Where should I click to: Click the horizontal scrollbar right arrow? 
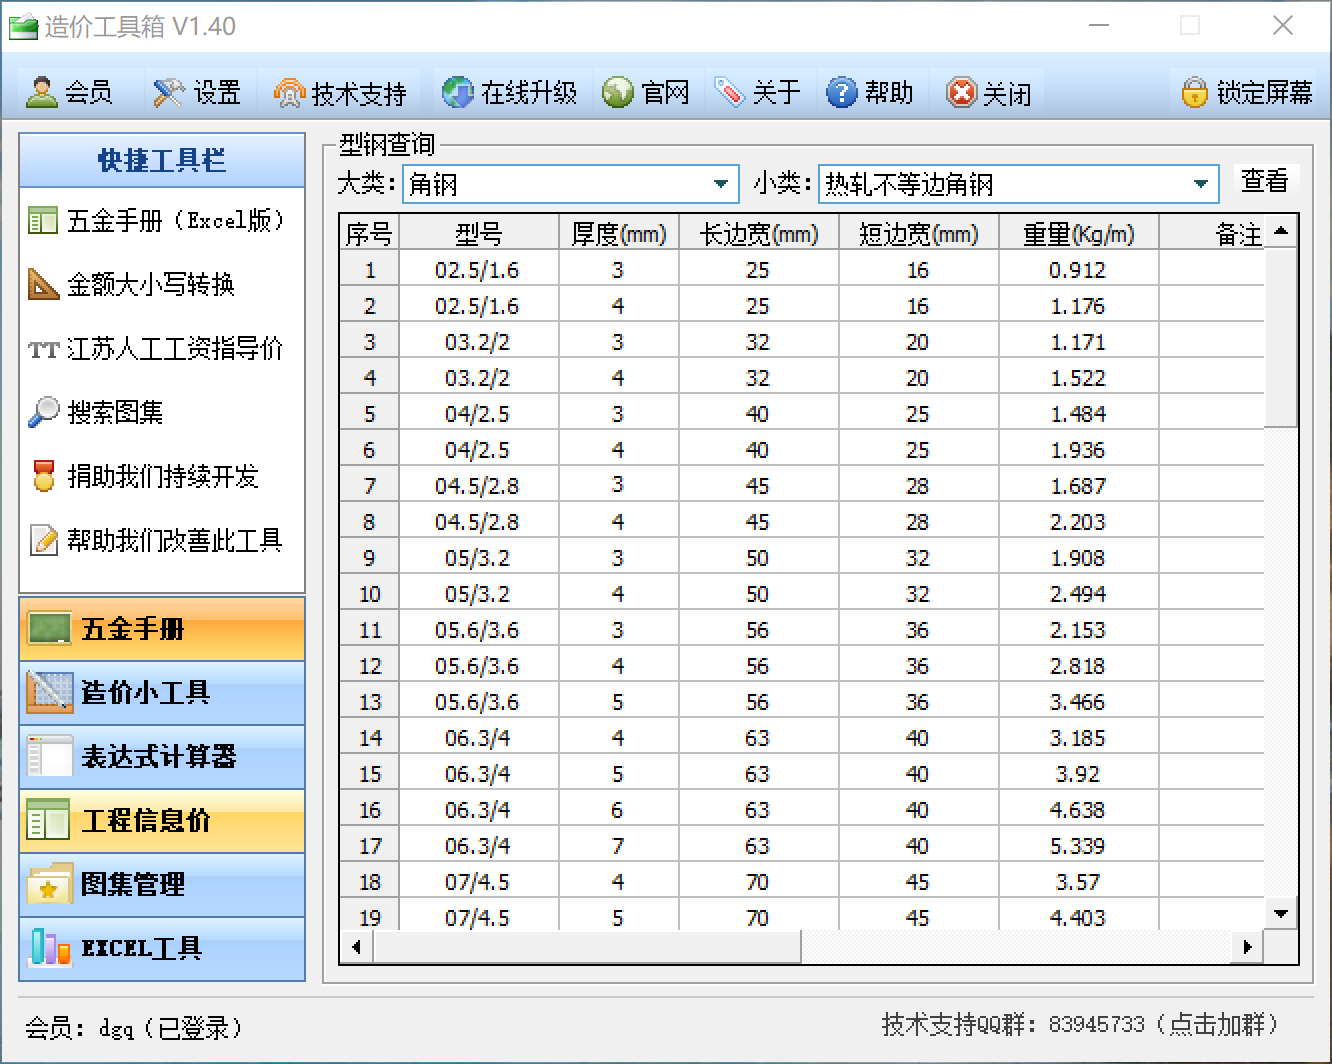pyautogui.click(x=1247, y=946)
